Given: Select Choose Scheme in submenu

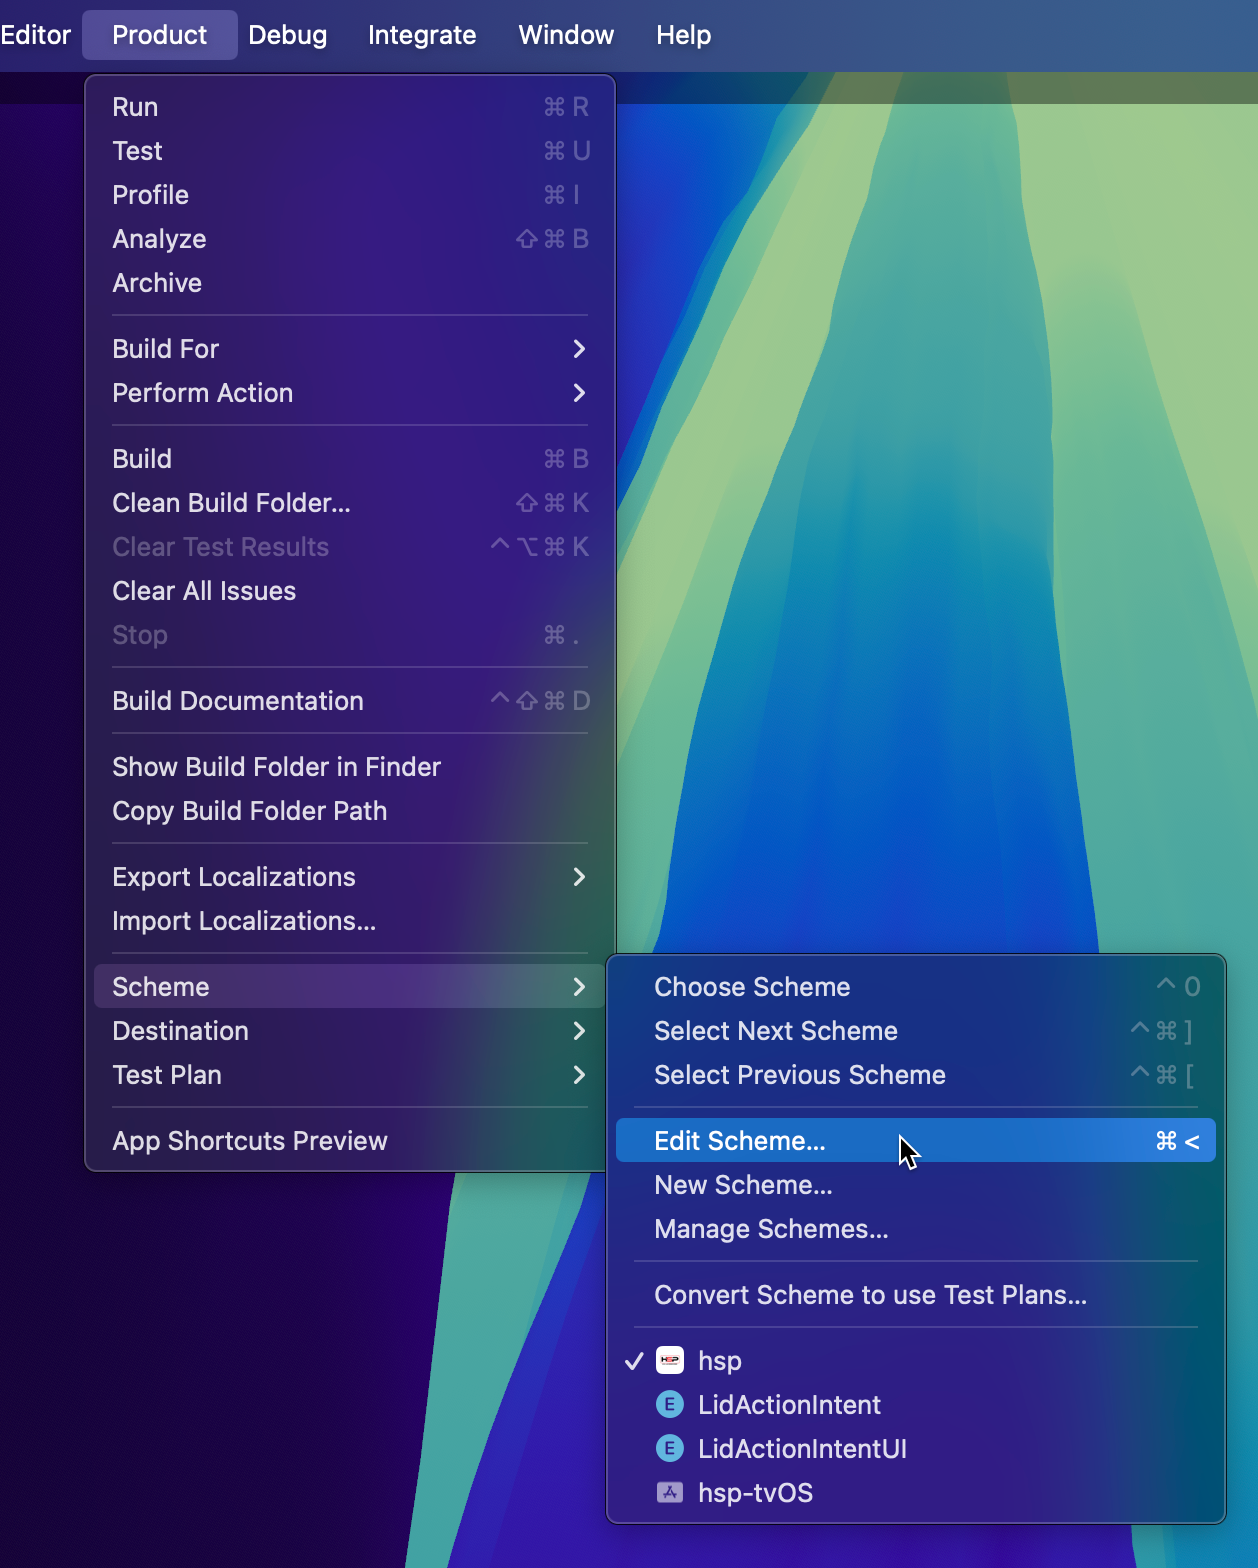Looking at the screenshot, I should pyautogui.click(x=916, y=987).
